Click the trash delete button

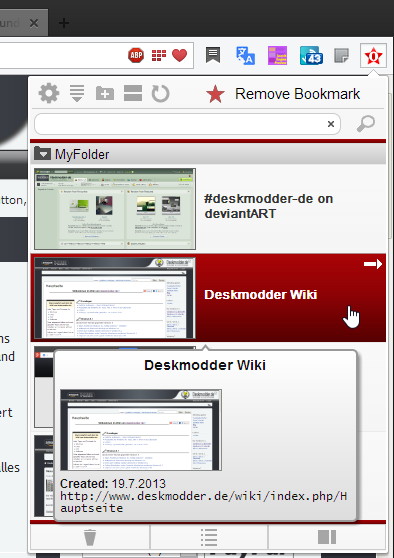[x=90, y=537]
